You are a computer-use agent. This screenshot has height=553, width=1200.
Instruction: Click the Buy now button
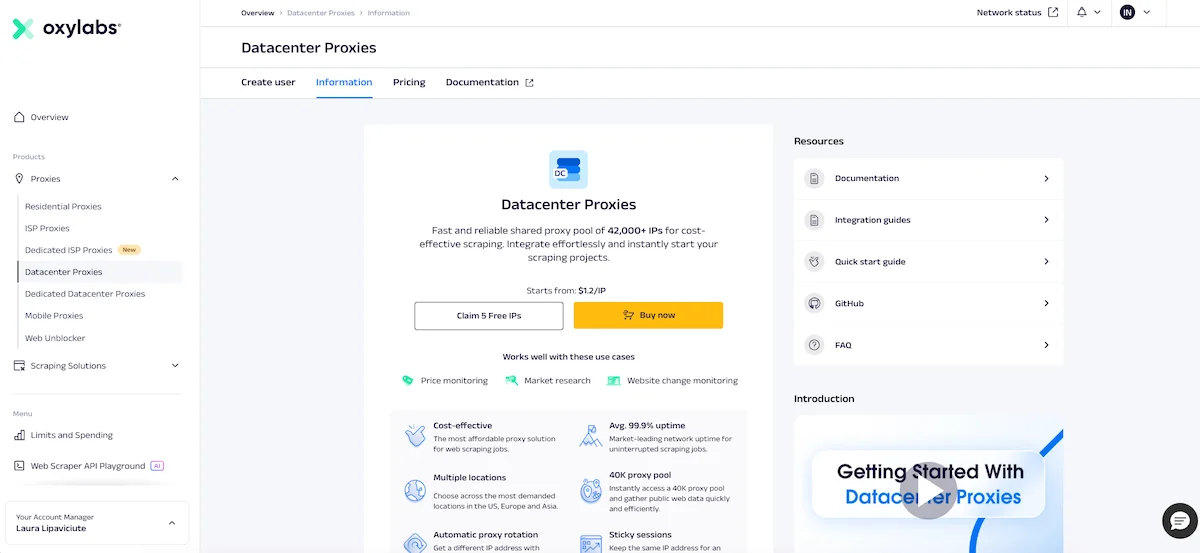pos(648,315)
